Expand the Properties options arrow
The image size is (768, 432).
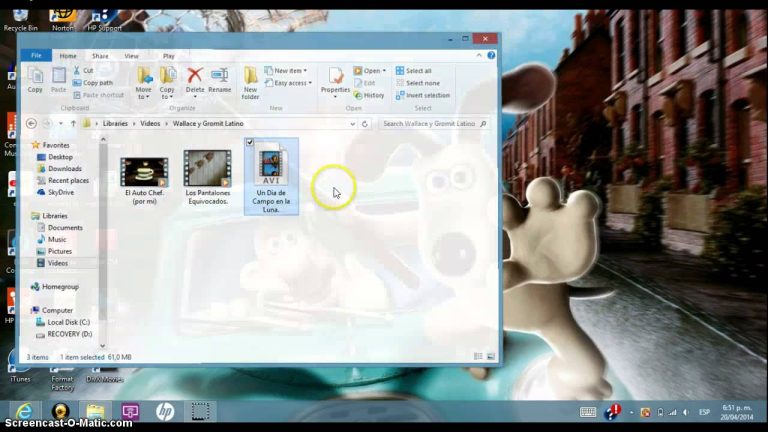(336, 97)
